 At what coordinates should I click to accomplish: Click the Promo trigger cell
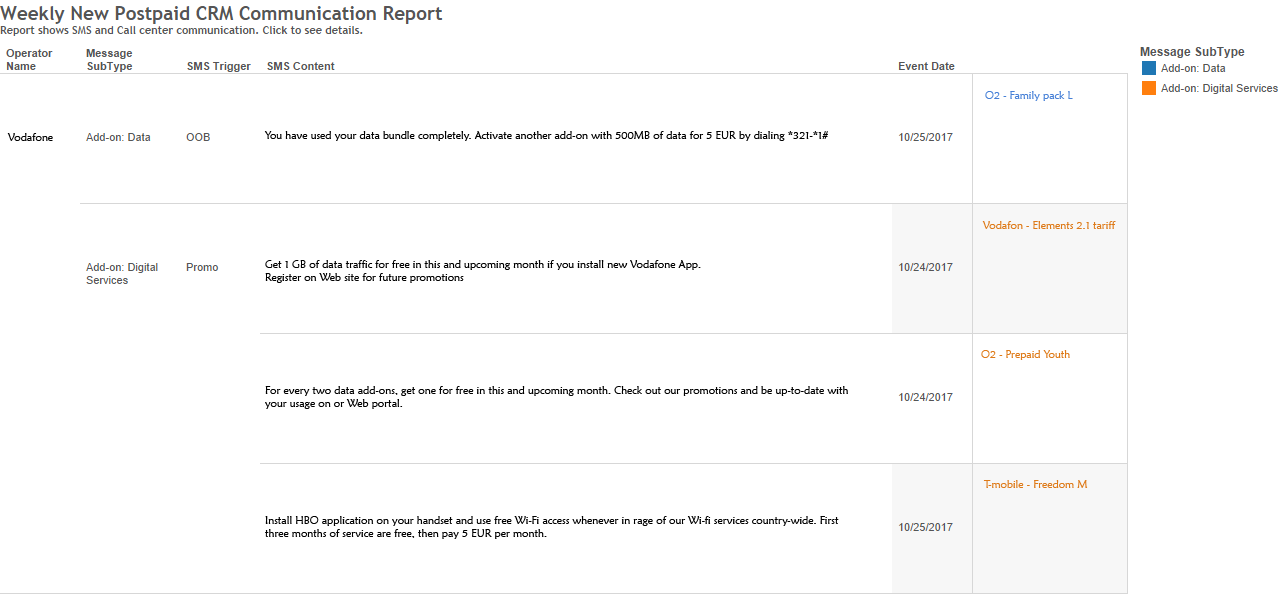click(201, 268)
